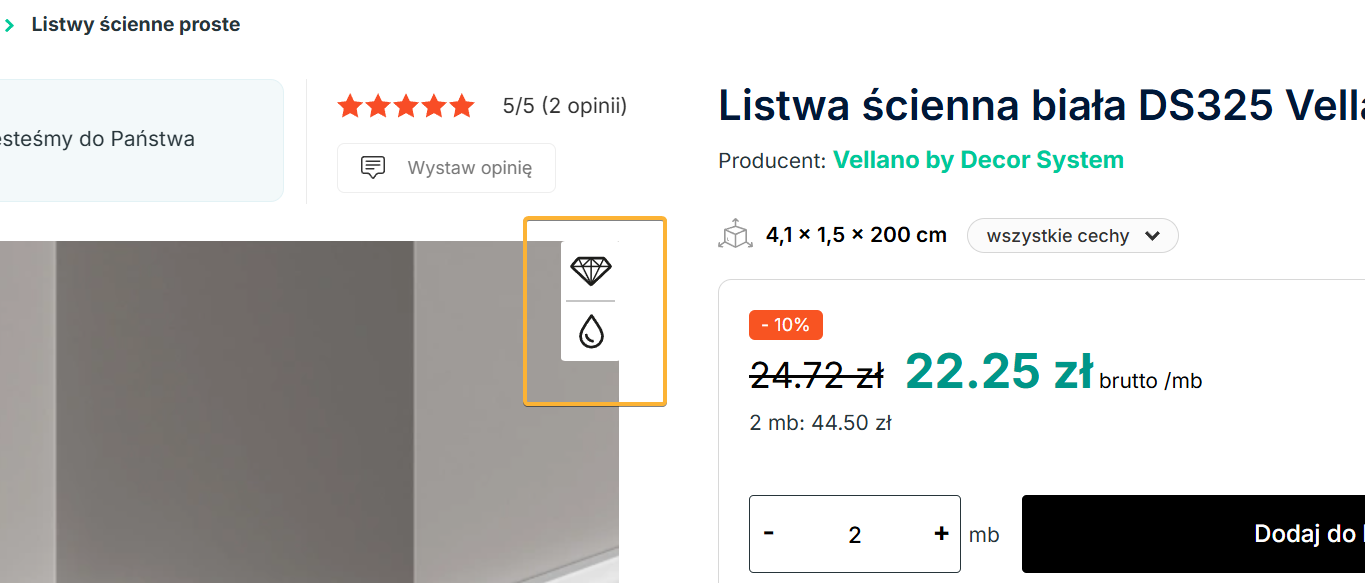Click the dimensions cube icon

(x=735, y=235)
